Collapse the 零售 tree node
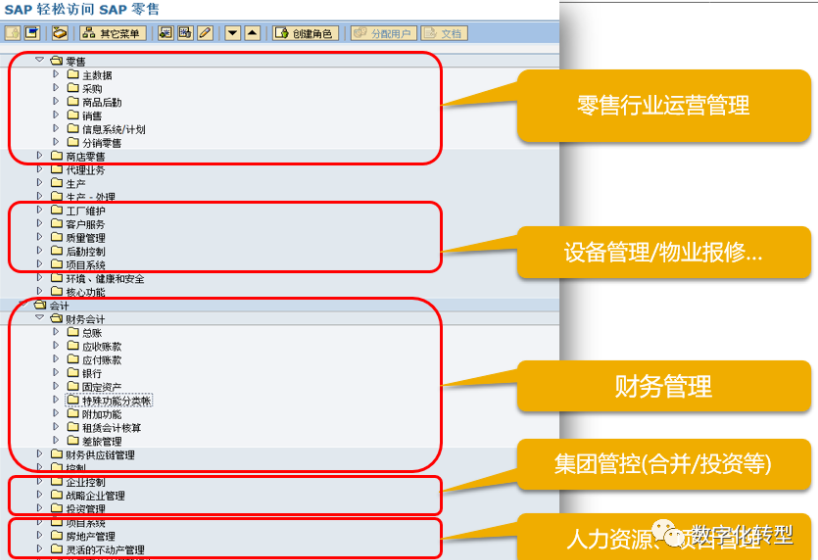This screenshot has height=560, width=818. click(x=40, y=60)
